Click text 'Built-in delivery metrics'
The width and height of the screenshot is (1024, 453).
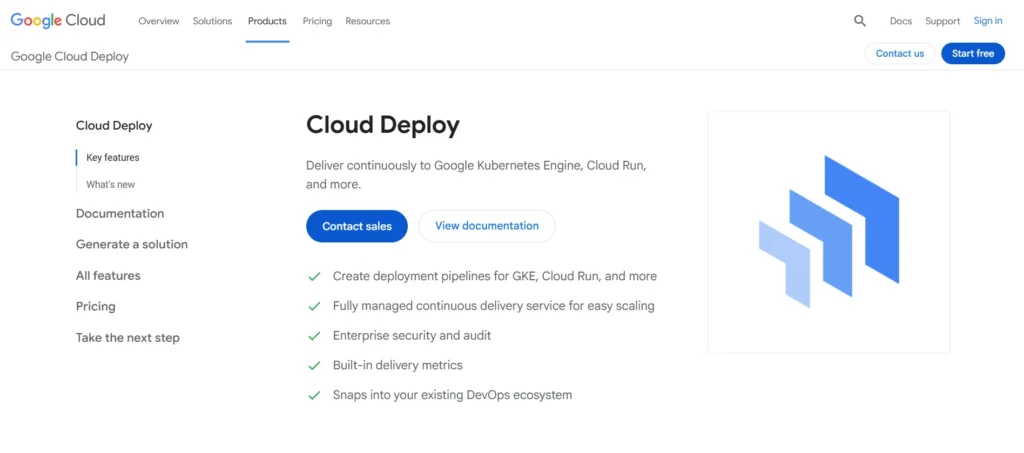click(398, 365)
